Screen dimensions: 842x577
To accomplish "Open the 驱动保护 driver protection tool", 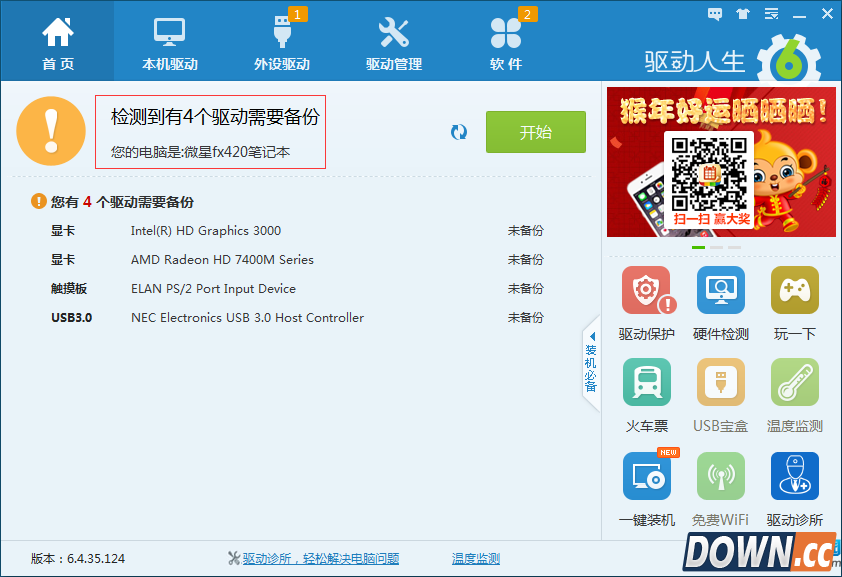I will pyautogui.click(x=646, y=290).
